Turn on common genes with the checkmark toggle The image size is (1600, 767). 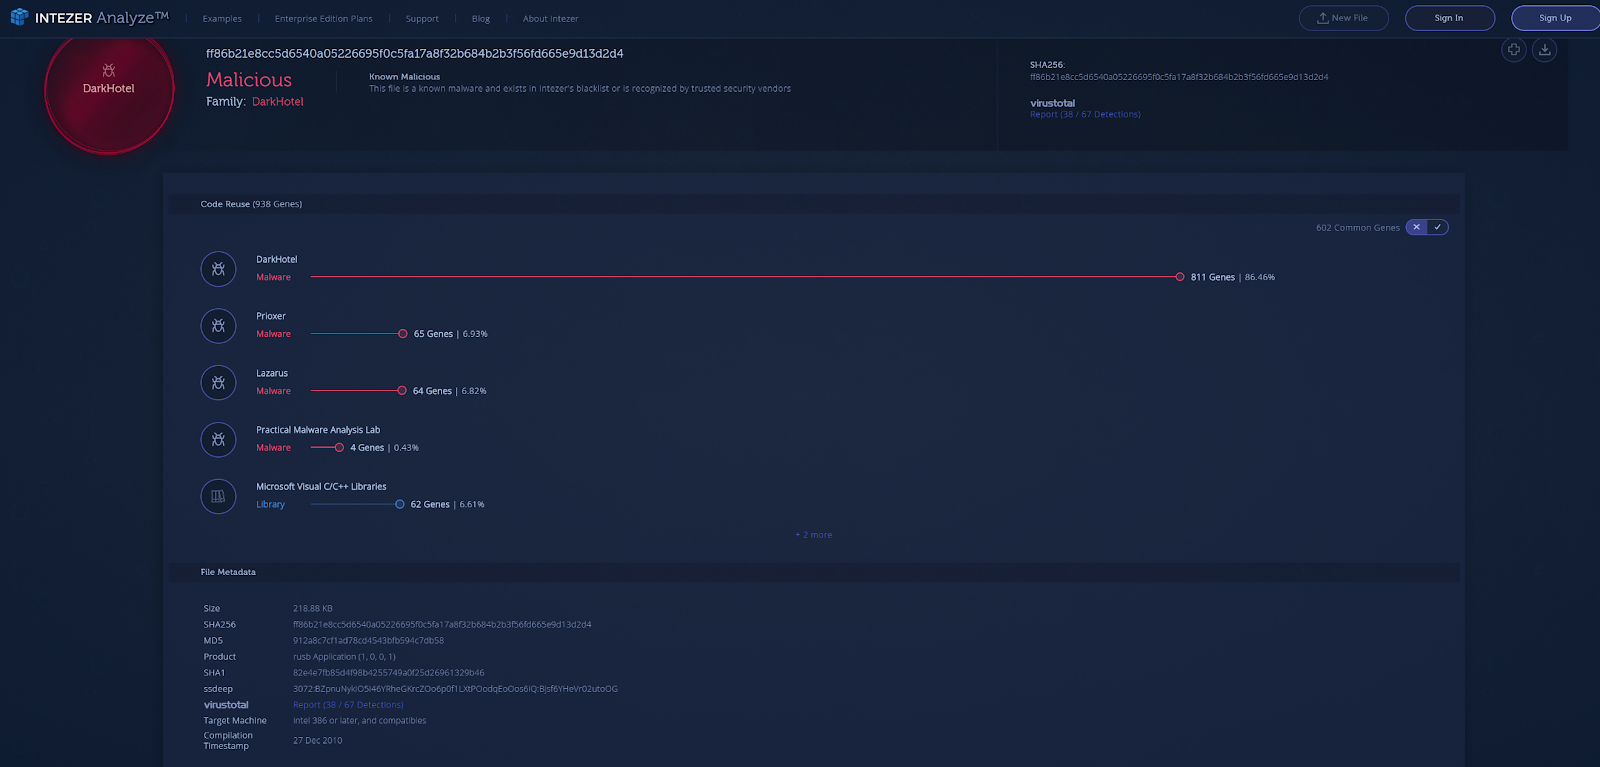point(1438,227)
